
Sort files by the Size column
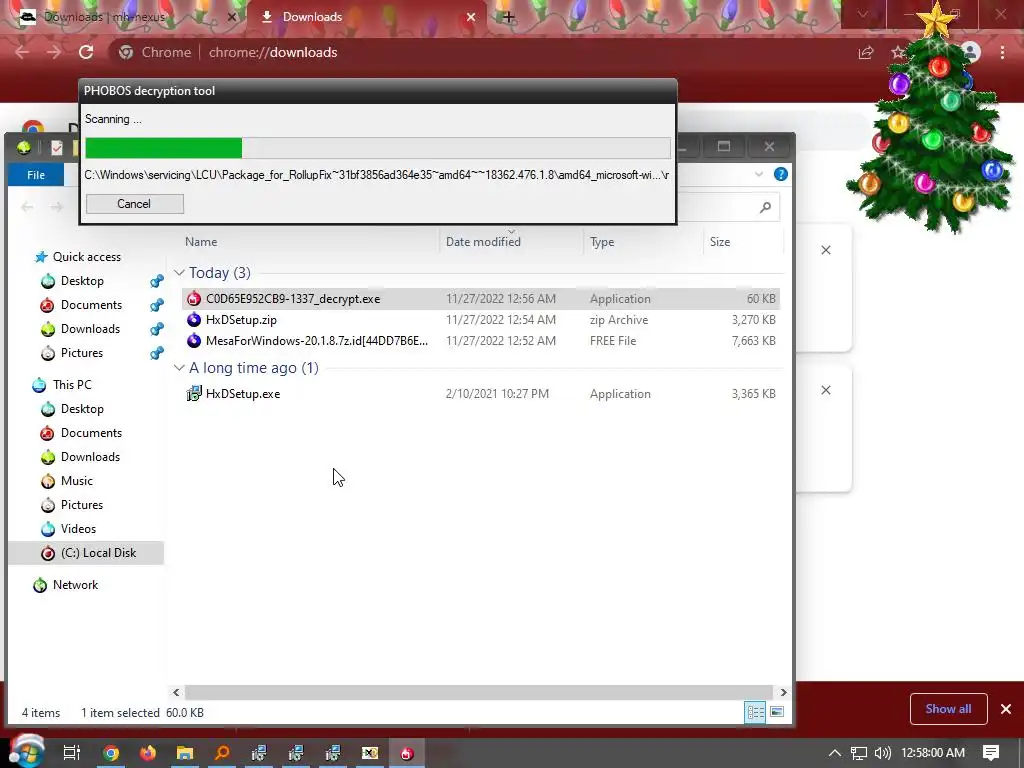(720, 242)
